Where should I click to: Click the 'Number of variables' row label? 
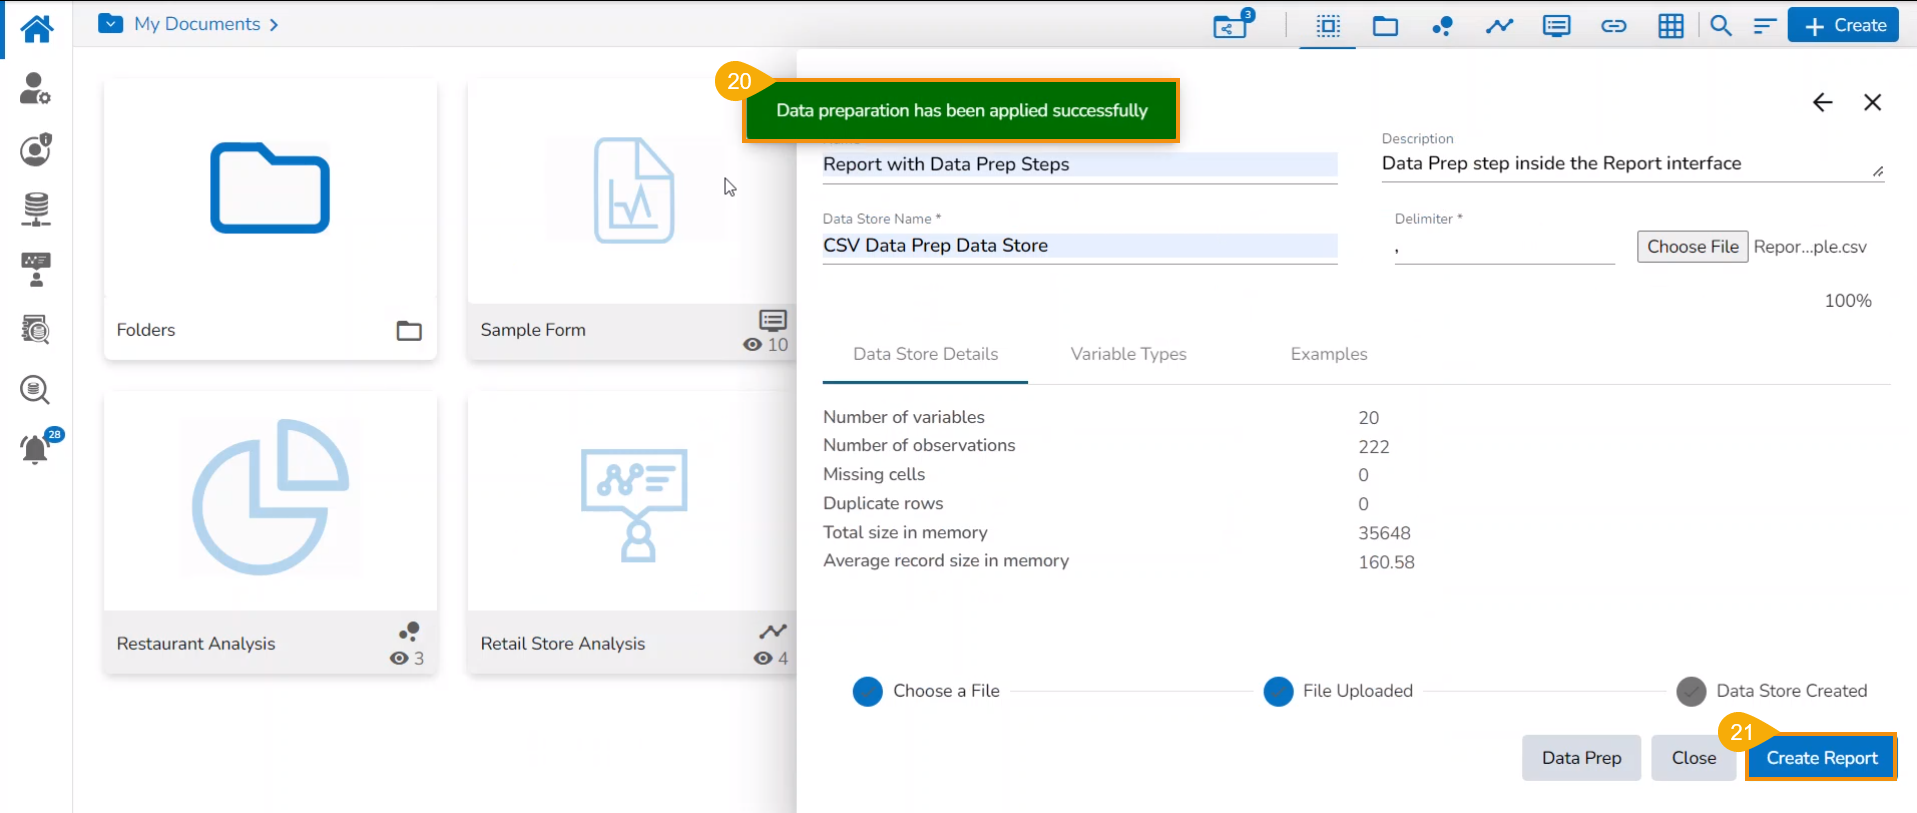point(904,417)
